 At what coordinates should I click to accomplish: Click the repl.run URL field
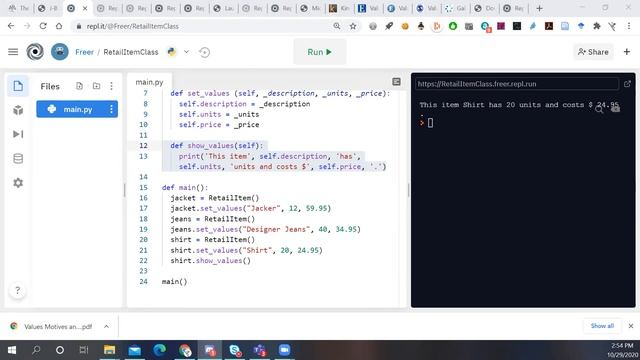[x=516, y=84]
